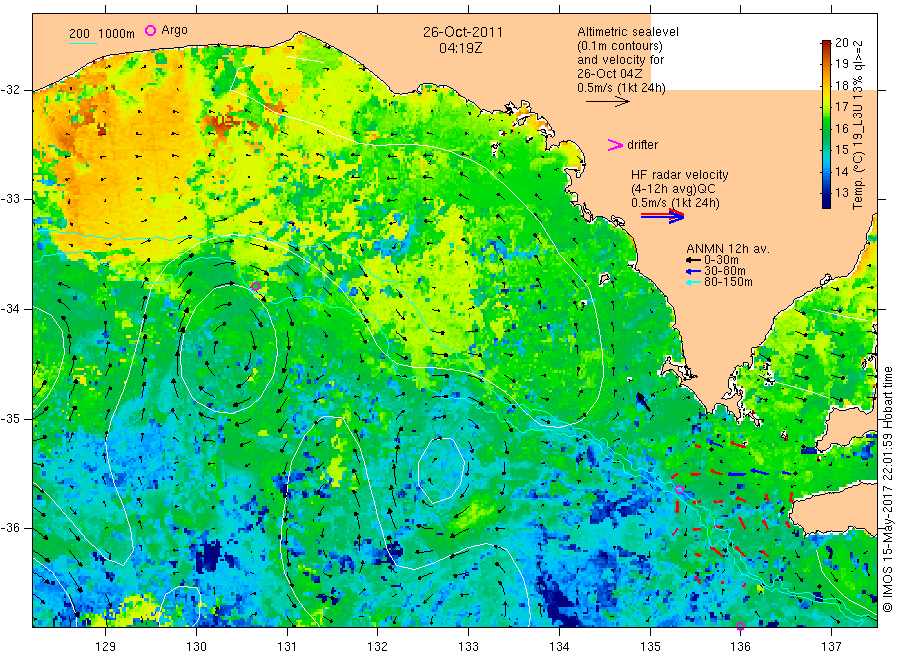
Task: Click the "Argo" legend label
Action: pyautogui.click(x=174, y=30)
